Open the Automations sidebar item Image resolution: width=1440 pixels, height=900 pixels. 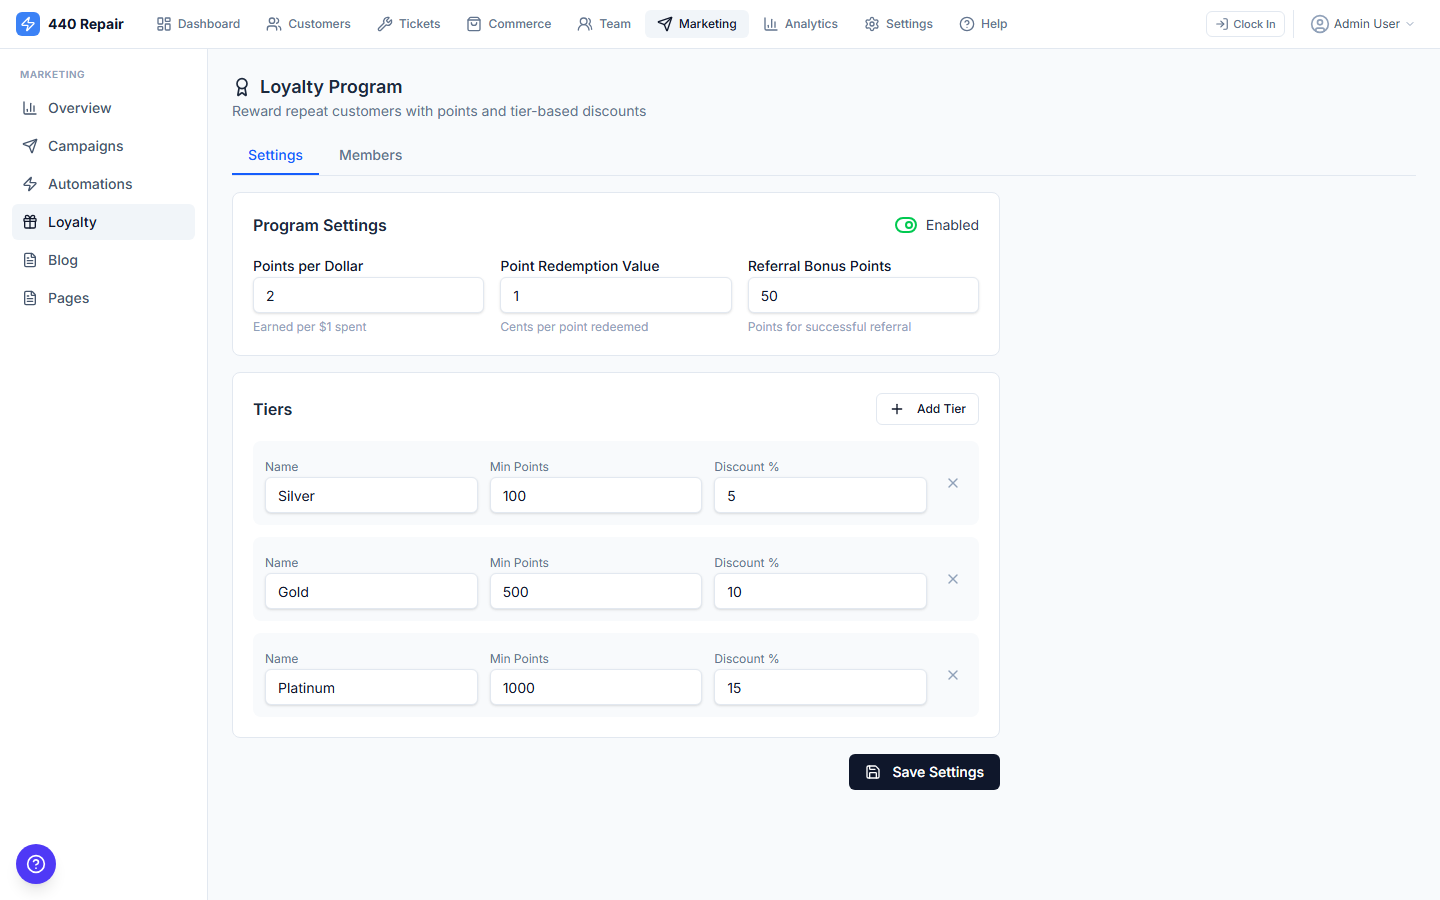89,183
